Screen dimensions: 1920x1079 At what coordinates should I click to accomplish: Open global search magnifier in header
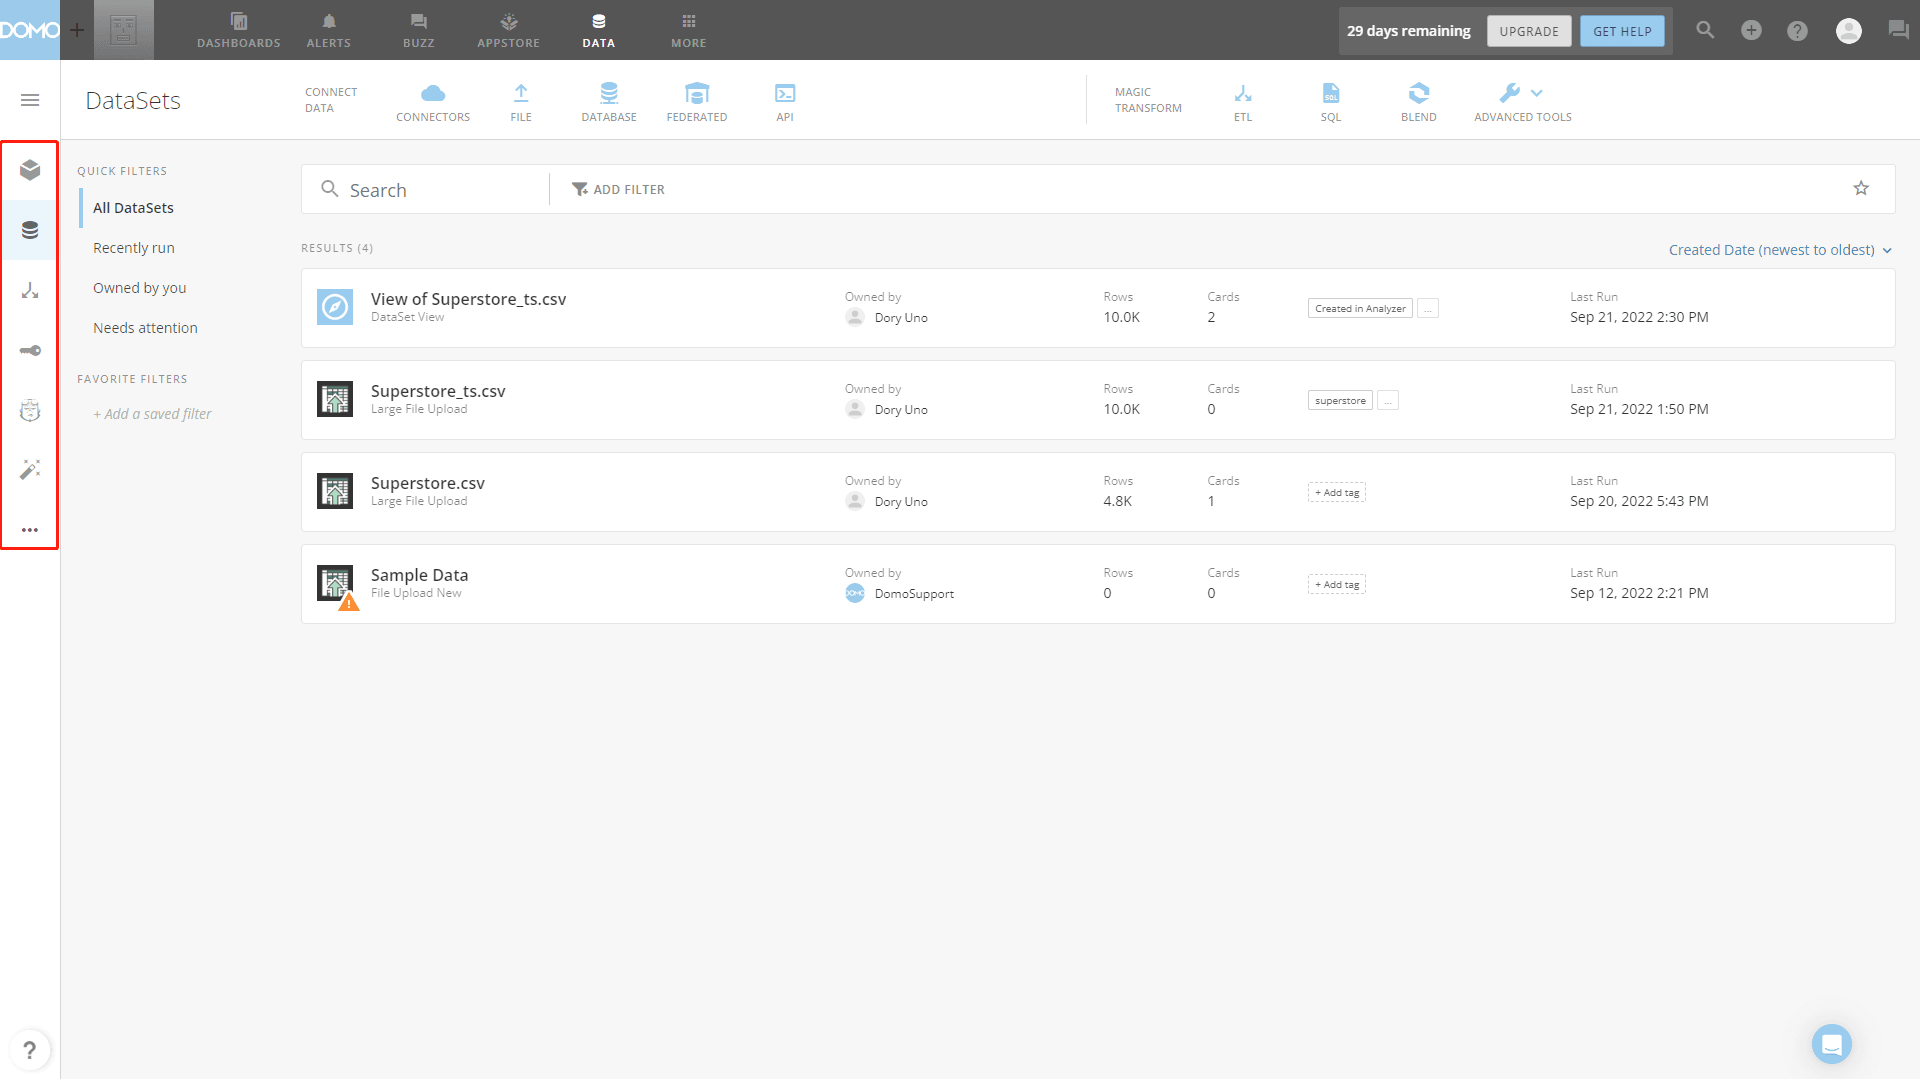tap(1705, 30)
